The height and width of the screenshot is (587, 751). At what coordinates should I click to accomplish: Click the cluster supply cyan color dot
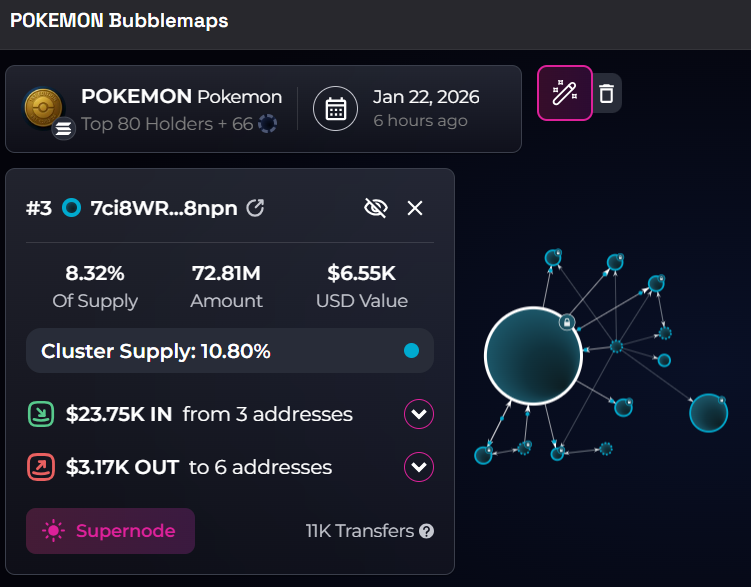point(411,350)
